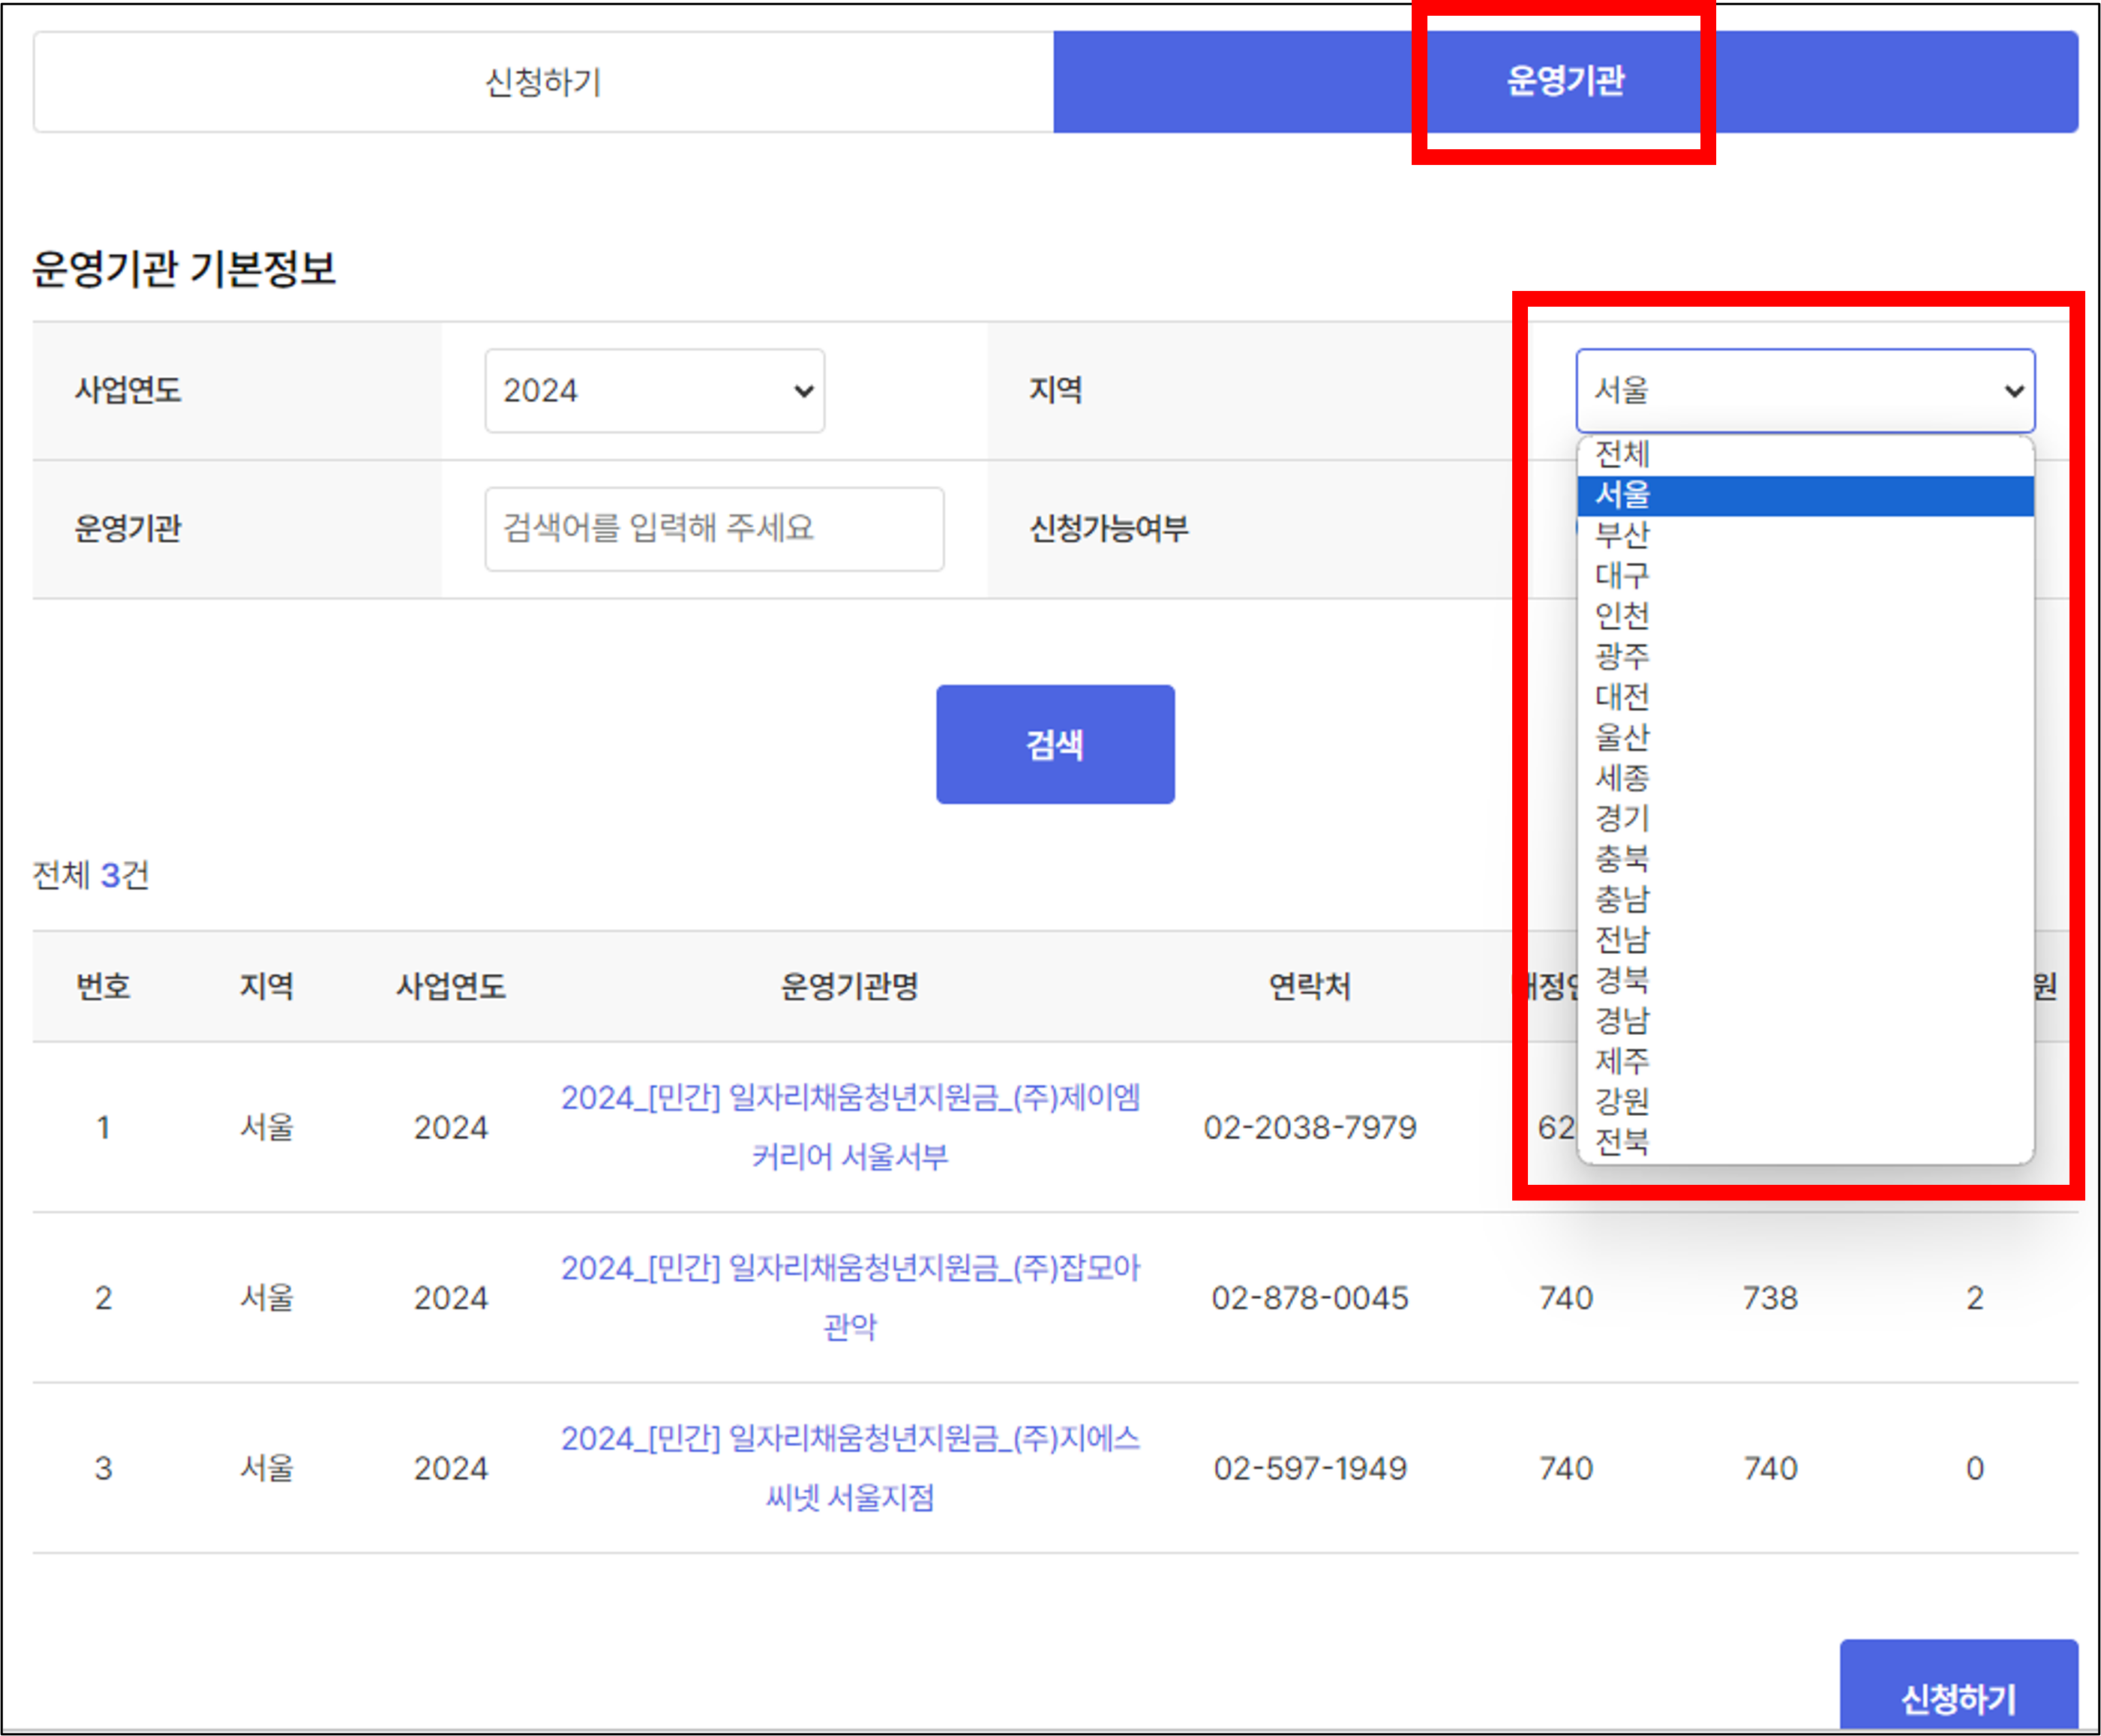This screenshot has height=1736, width=2101.
Task: Click the 운영기관 search keyword field
Action: [714, 529]
